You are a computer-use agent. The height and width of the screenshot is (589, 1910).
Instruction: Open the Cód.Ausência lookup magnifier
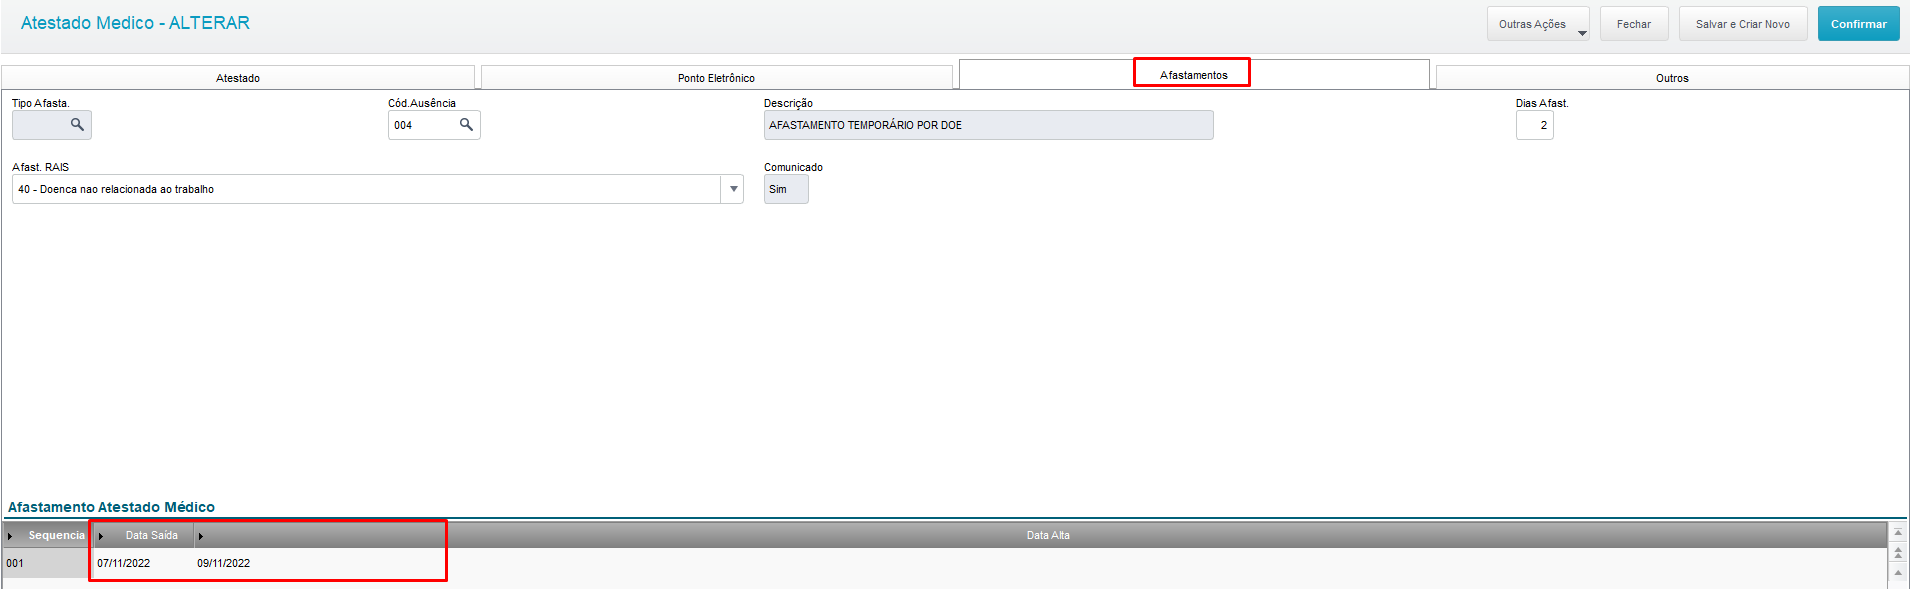click(466, 125)
